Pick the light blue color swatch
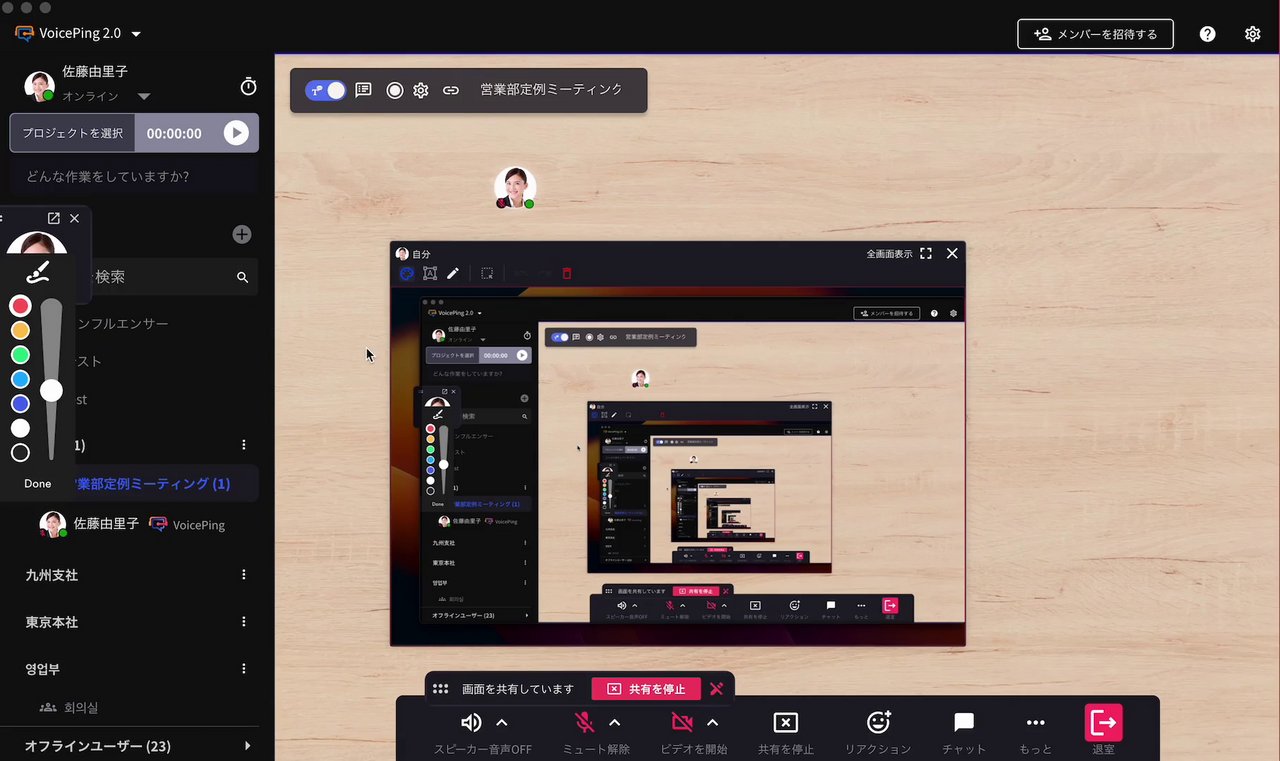Viewport: 1280px width, 761px height. click(20, 379)
